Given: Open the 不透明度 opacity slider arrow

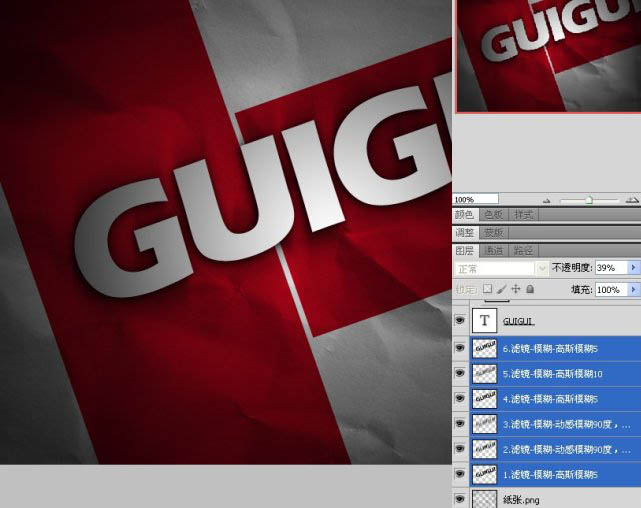Looking at the screenshot, I should click(633, 268).
